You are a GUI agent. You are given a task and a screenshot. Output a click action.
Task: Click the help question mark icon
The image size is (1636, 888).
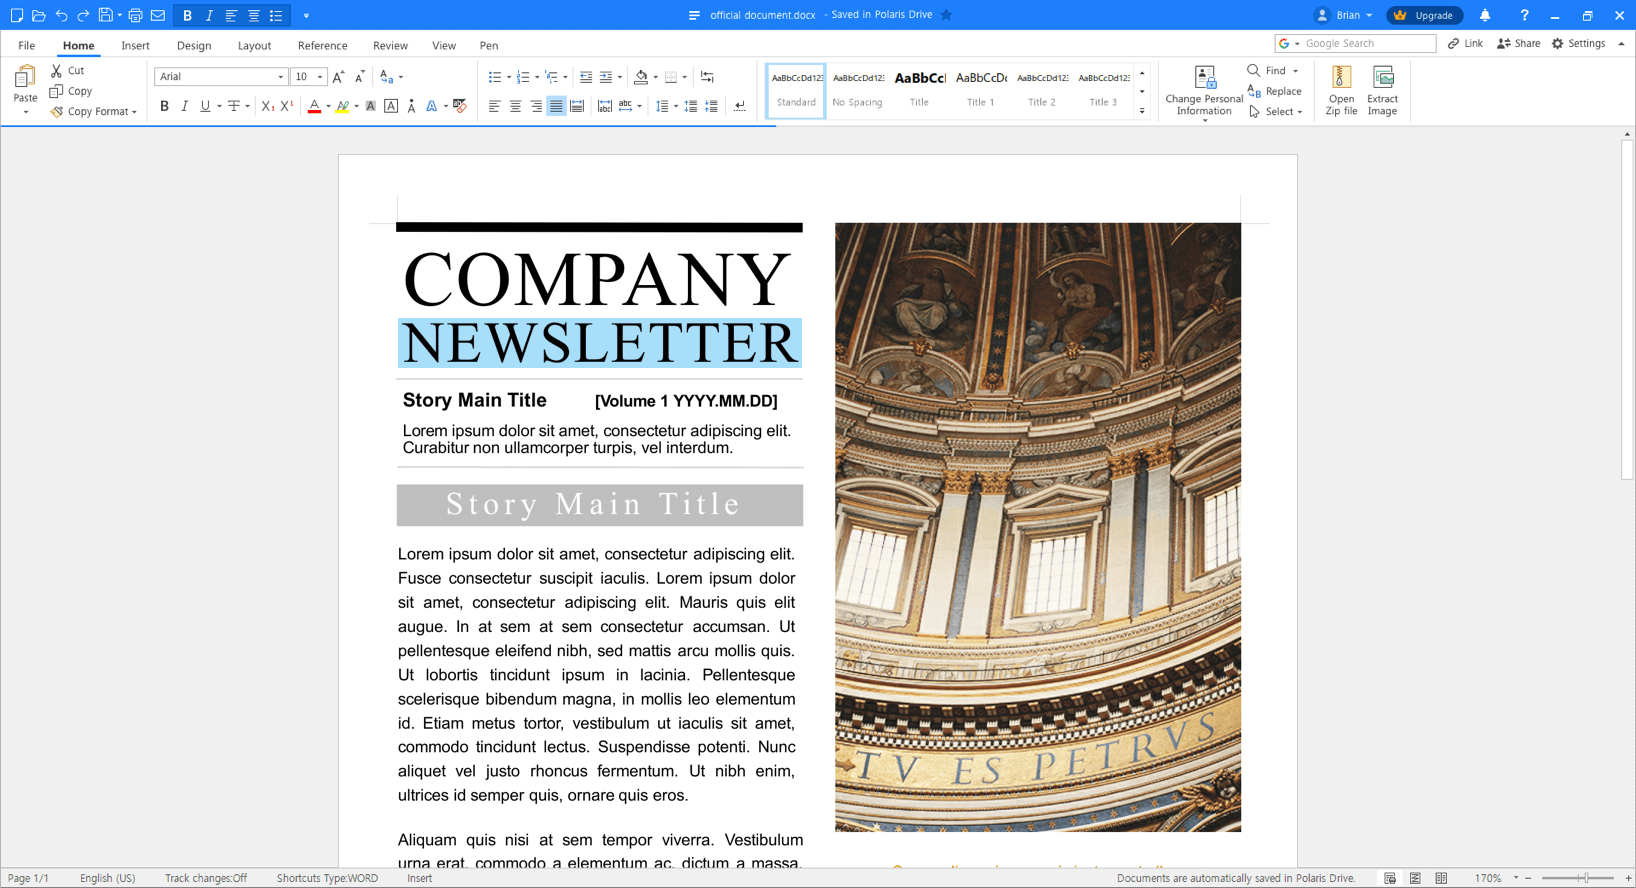click(1524, 15)
